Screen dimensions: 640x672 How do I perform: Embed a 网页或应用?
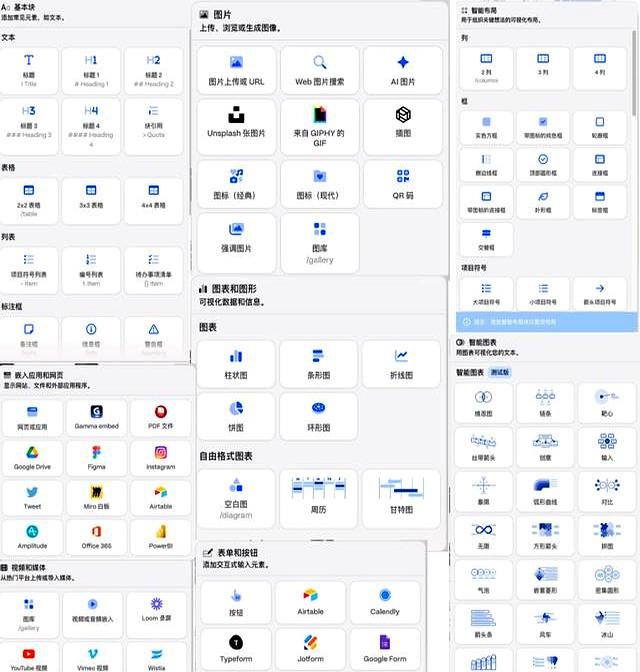(32, 418)
